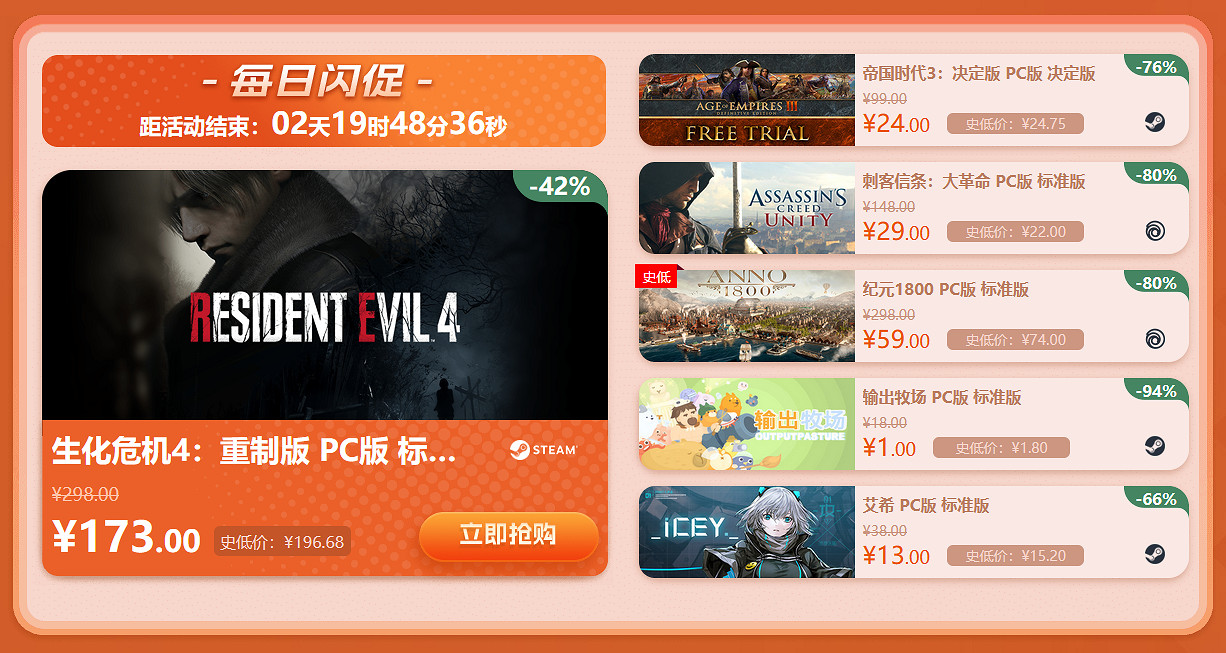Open the Assassin's Creed Unity thumbnail
Viewport: 1226px width, 653px height.
pos(747,208)
